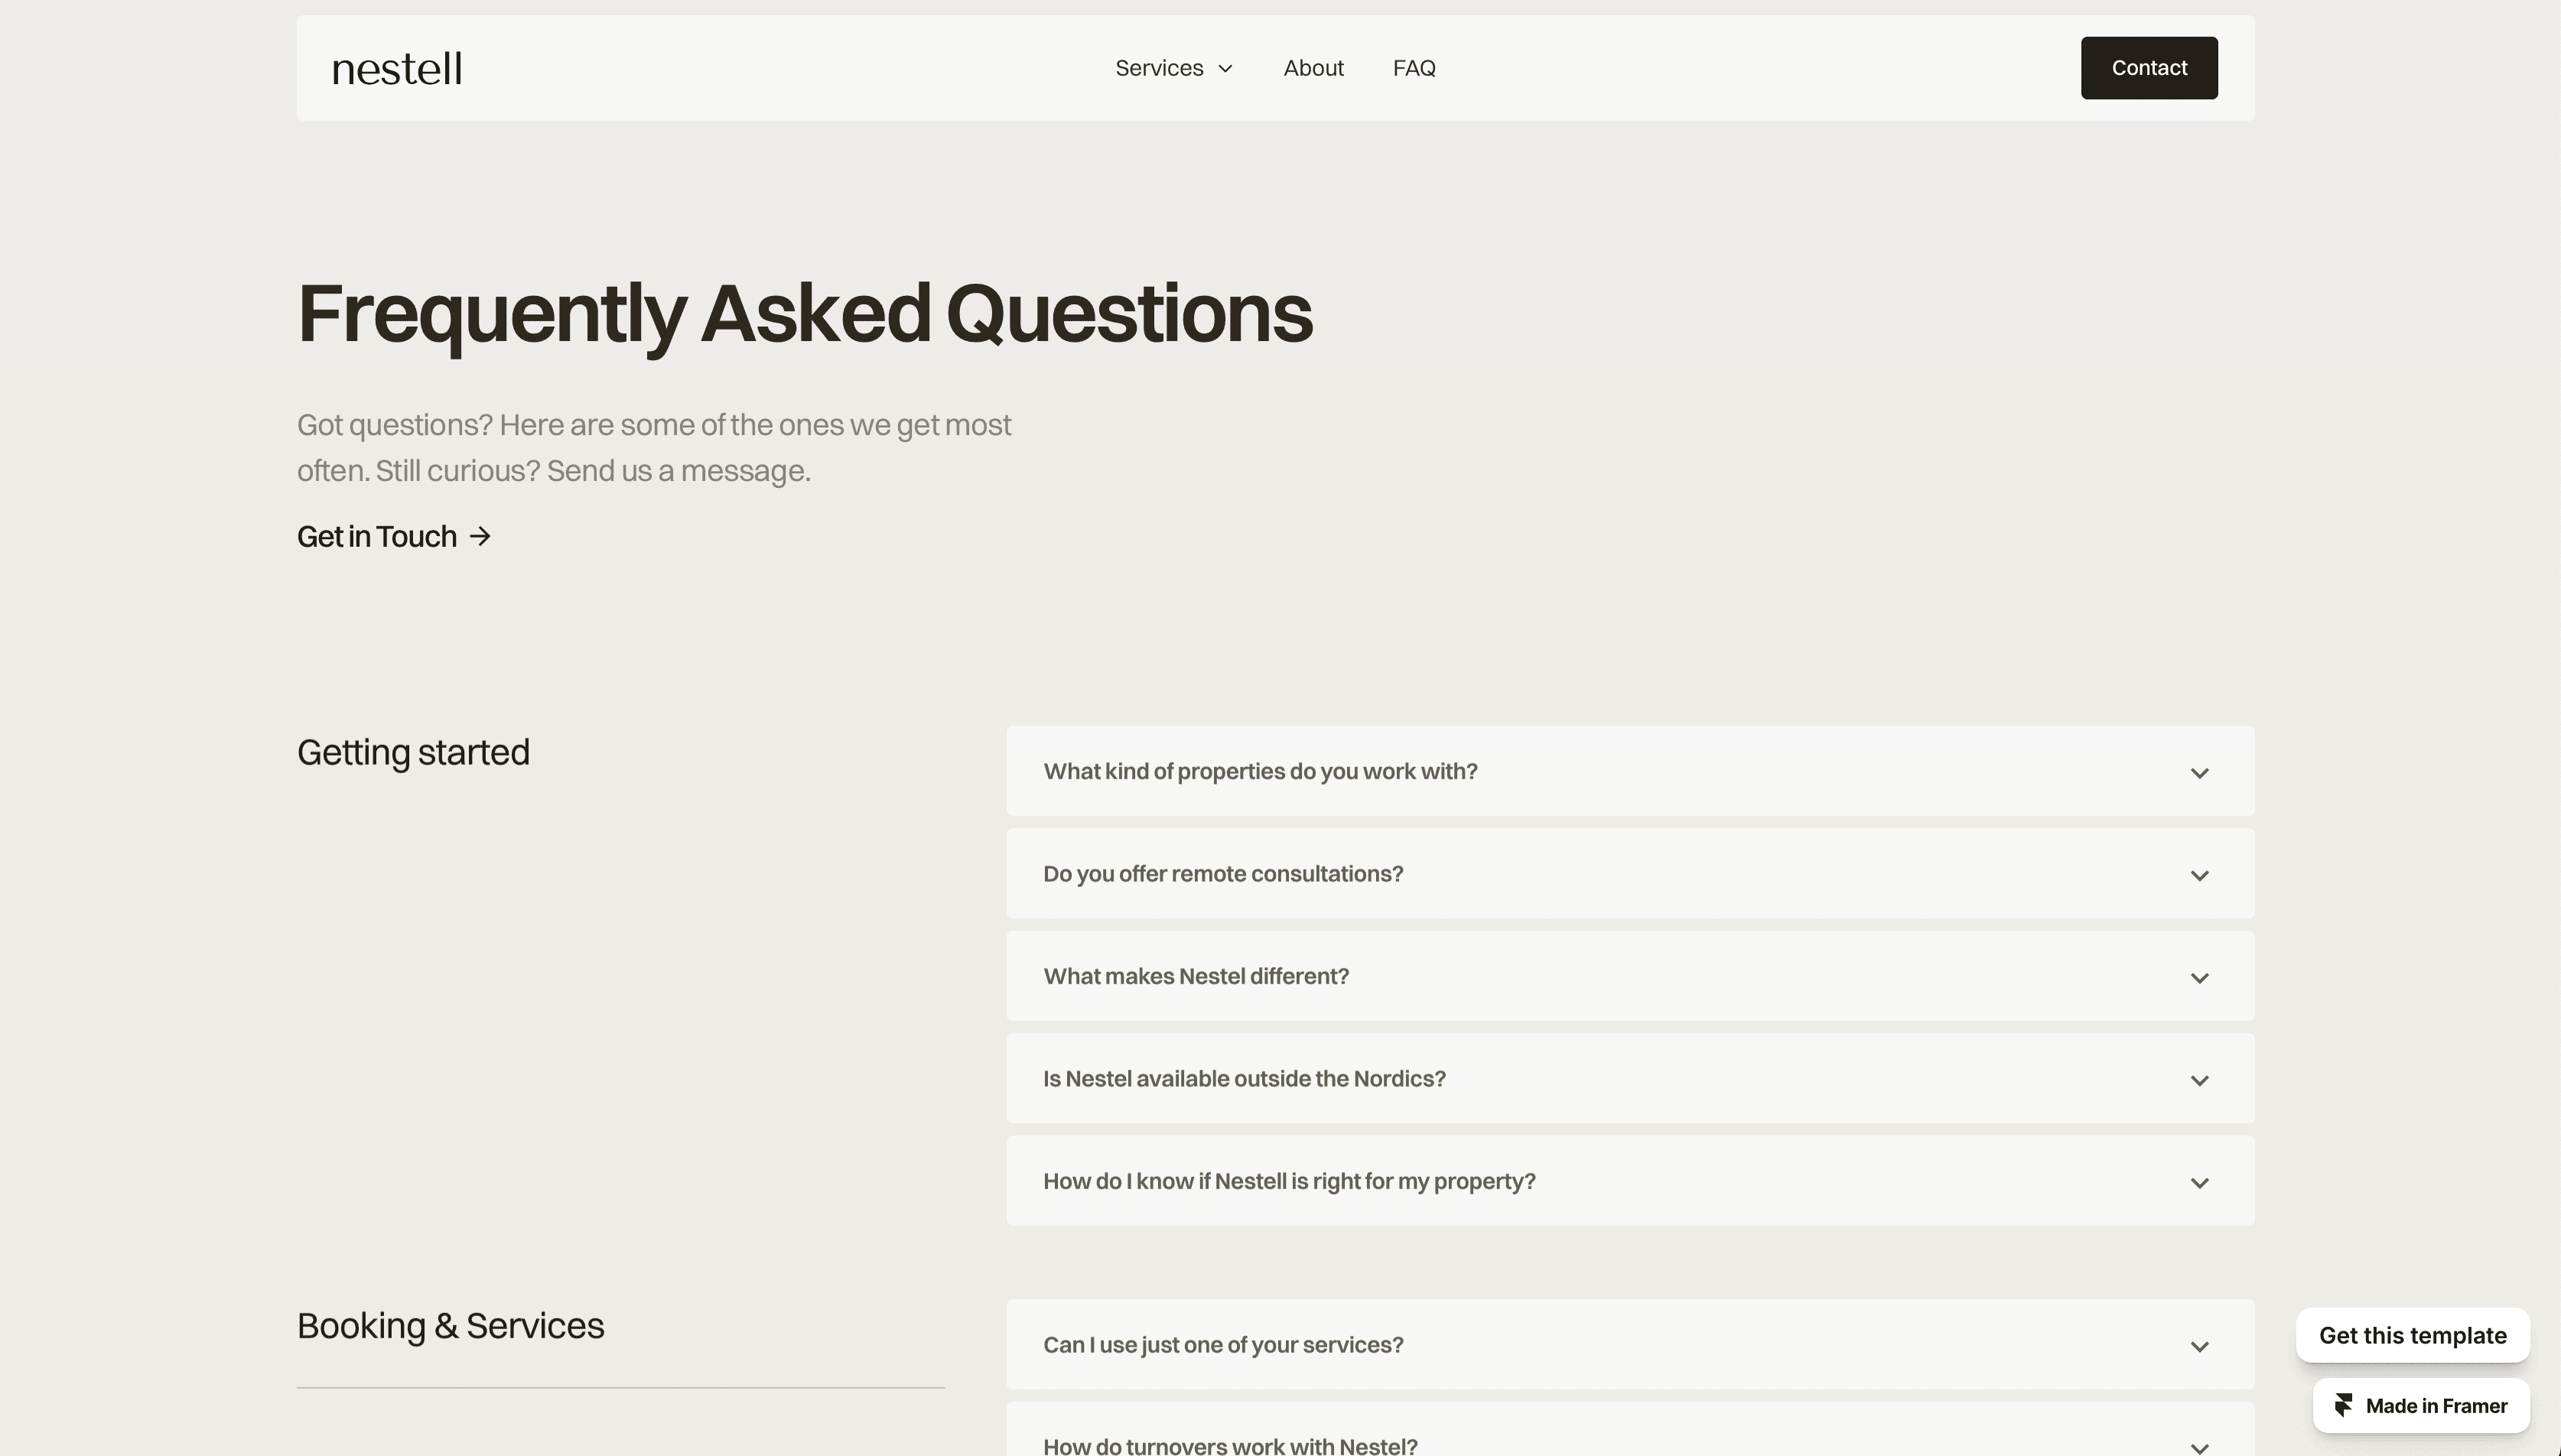Expand chevron for outside the Nordics question
The width and height of the screenshot is (2561, 1456).
tap(2199, 1081)
